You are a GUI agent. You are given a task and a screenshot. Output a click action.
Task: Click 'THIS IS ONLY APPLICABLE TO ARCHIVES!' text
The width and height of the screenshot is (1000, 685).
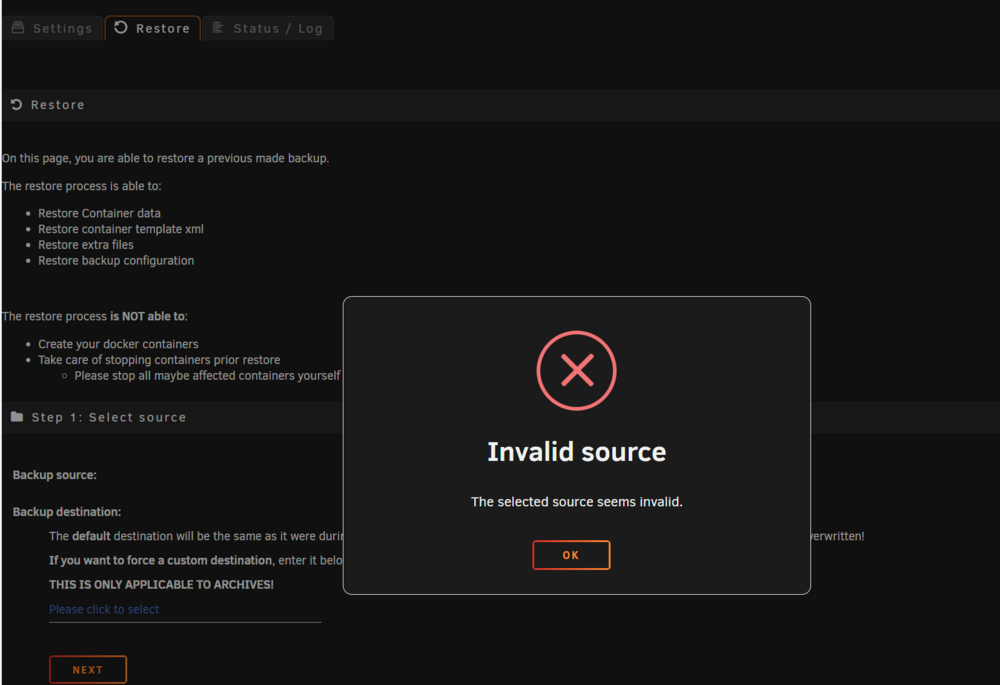[161, 585]
